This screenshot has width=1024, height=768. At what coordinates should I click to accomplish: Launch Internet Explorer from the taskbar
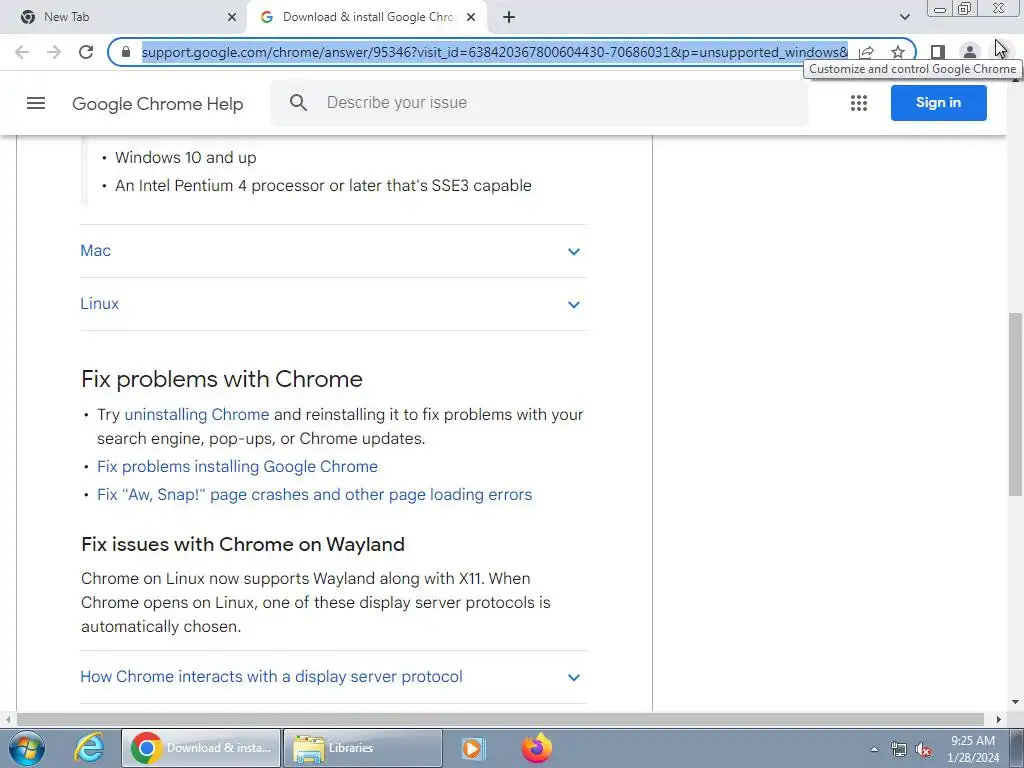click(89, 748)
